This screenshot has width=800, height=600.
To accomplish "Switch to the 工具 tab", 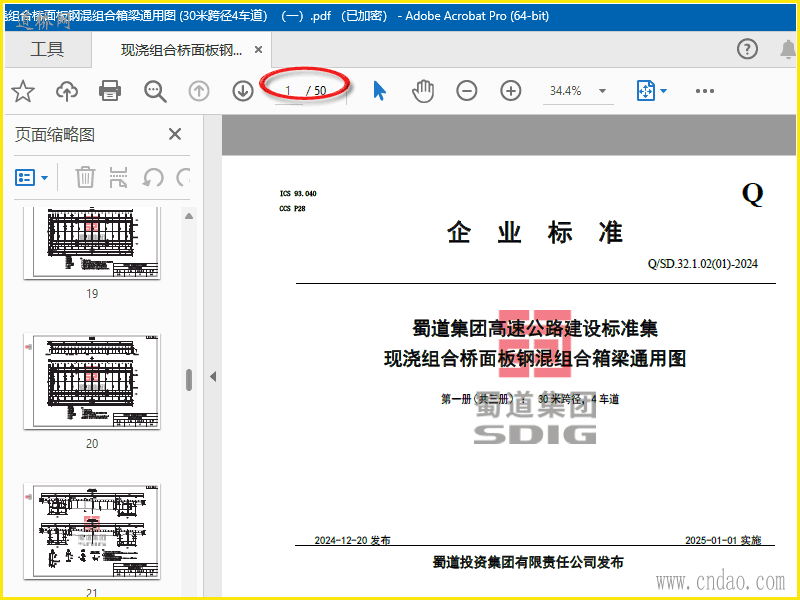I will (x=47, y=49).
